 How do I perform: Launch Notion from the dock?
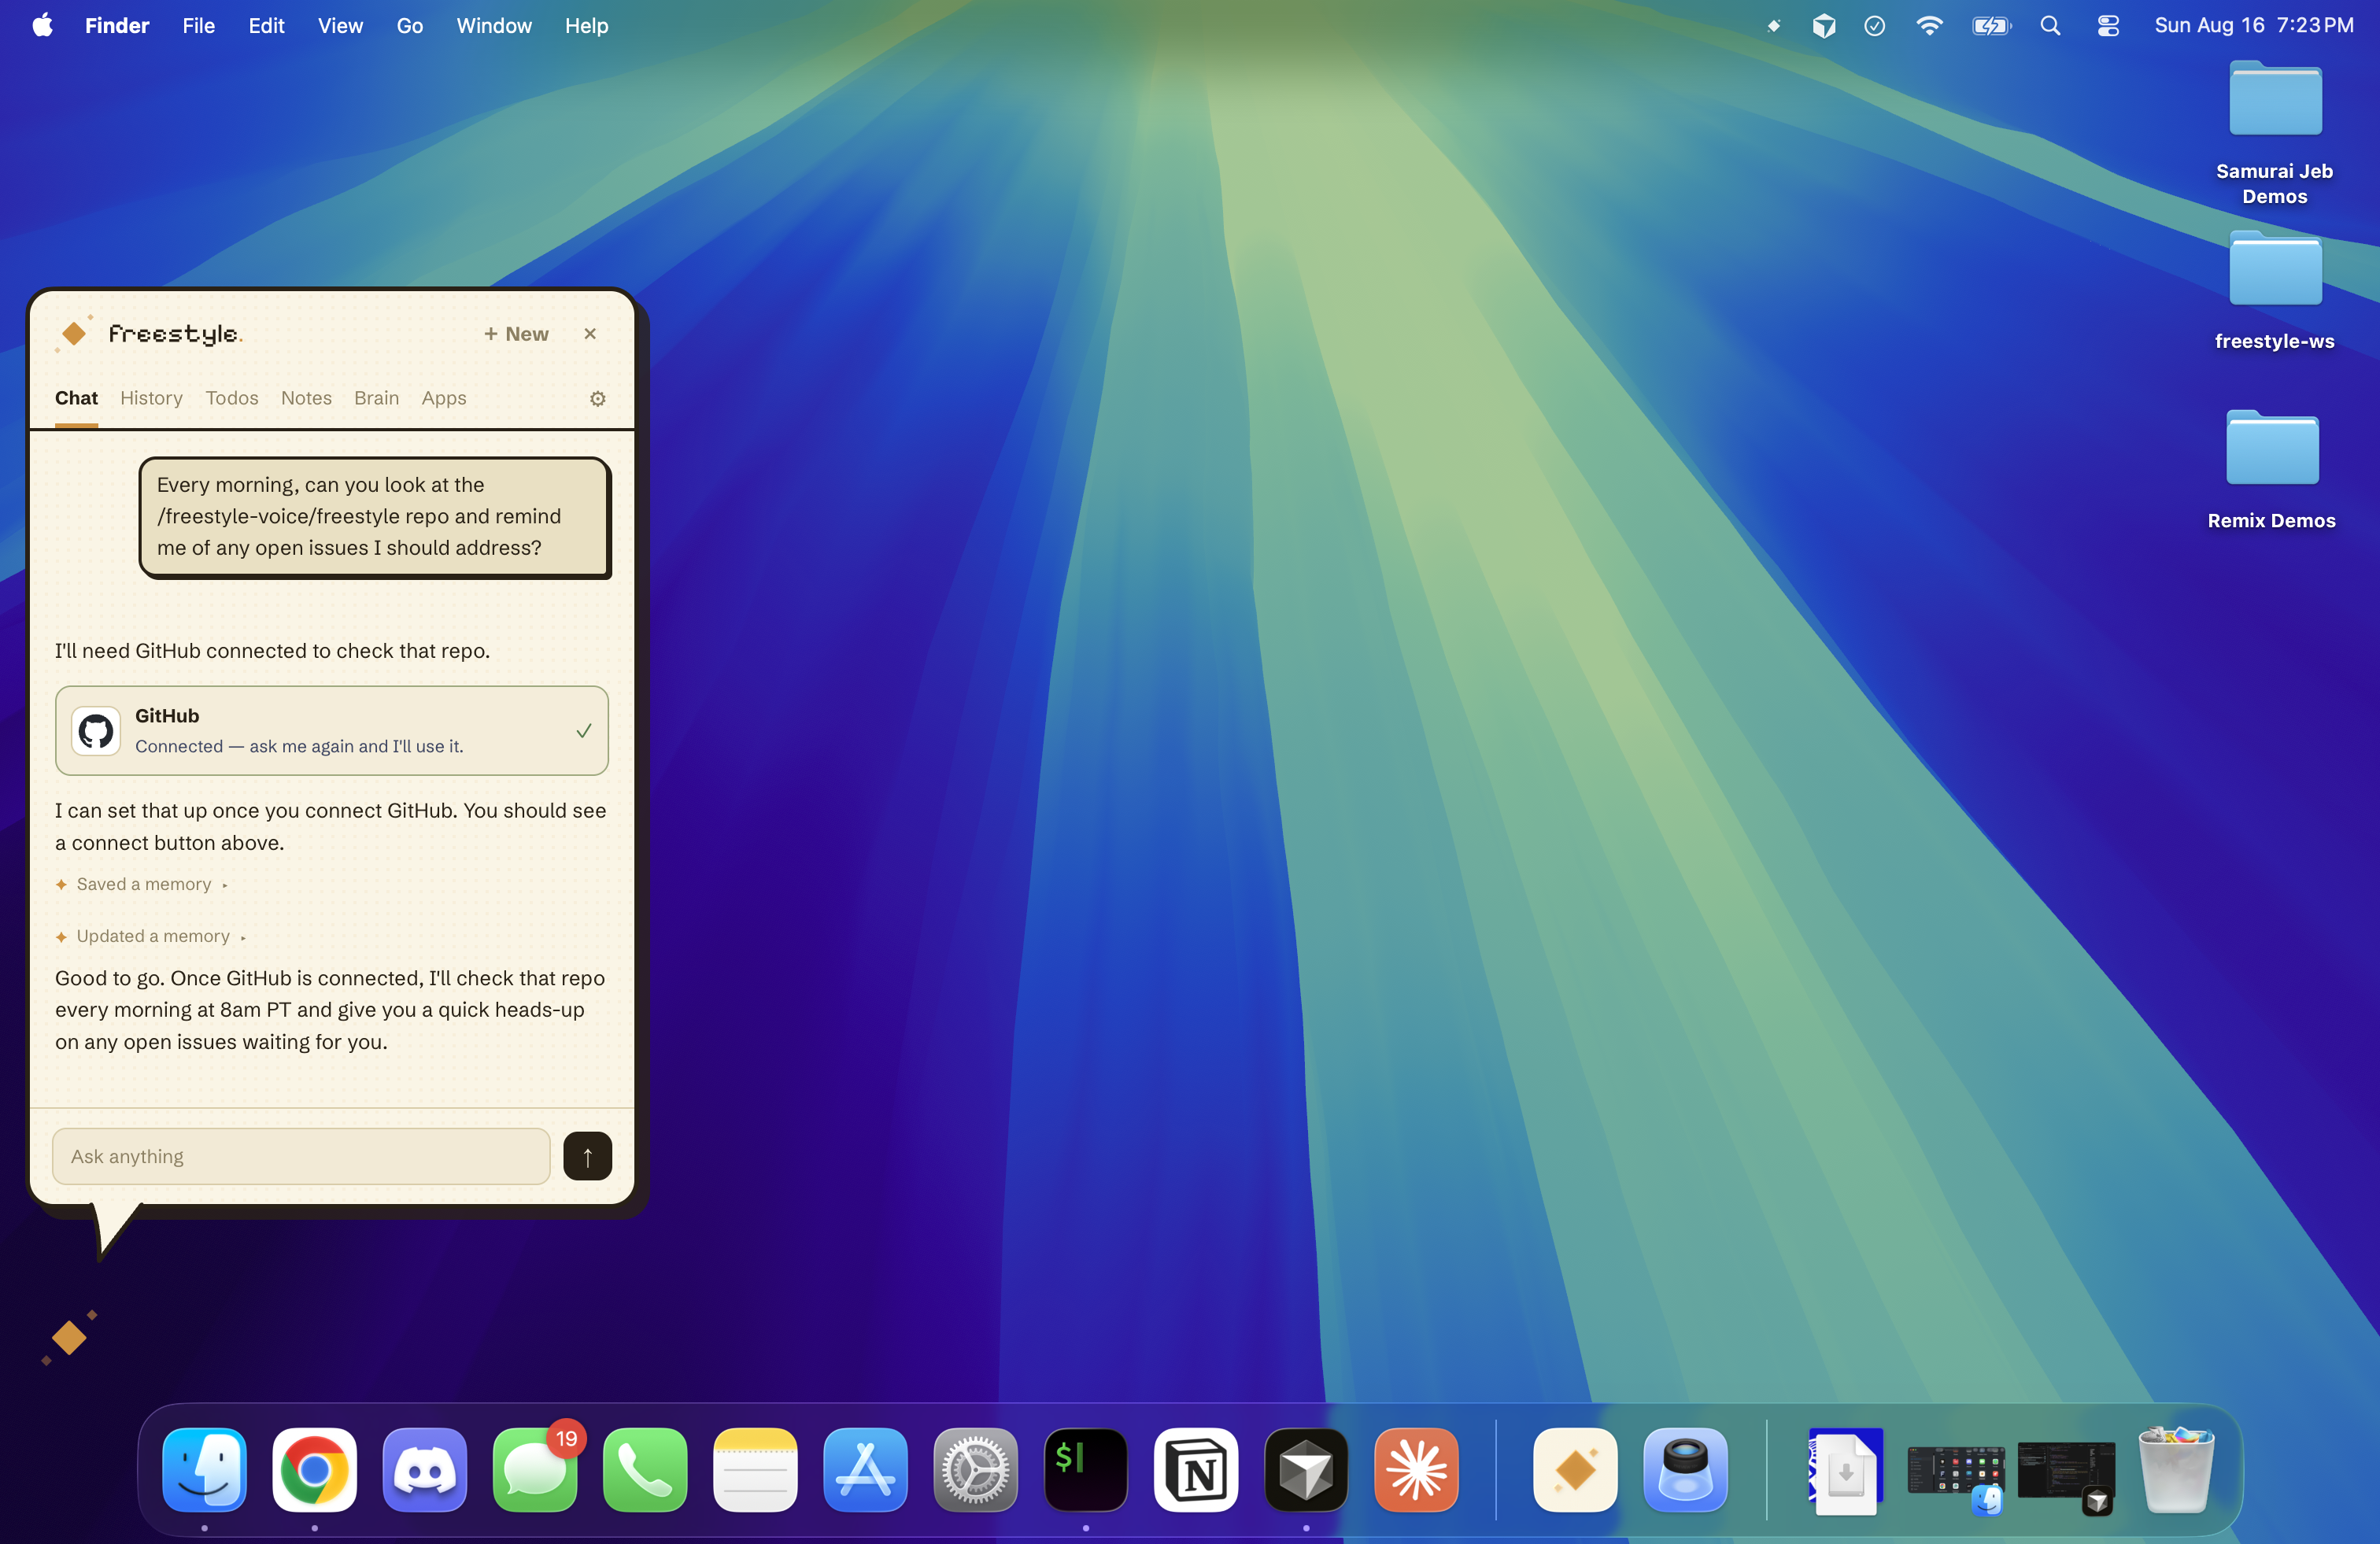1196,1470
